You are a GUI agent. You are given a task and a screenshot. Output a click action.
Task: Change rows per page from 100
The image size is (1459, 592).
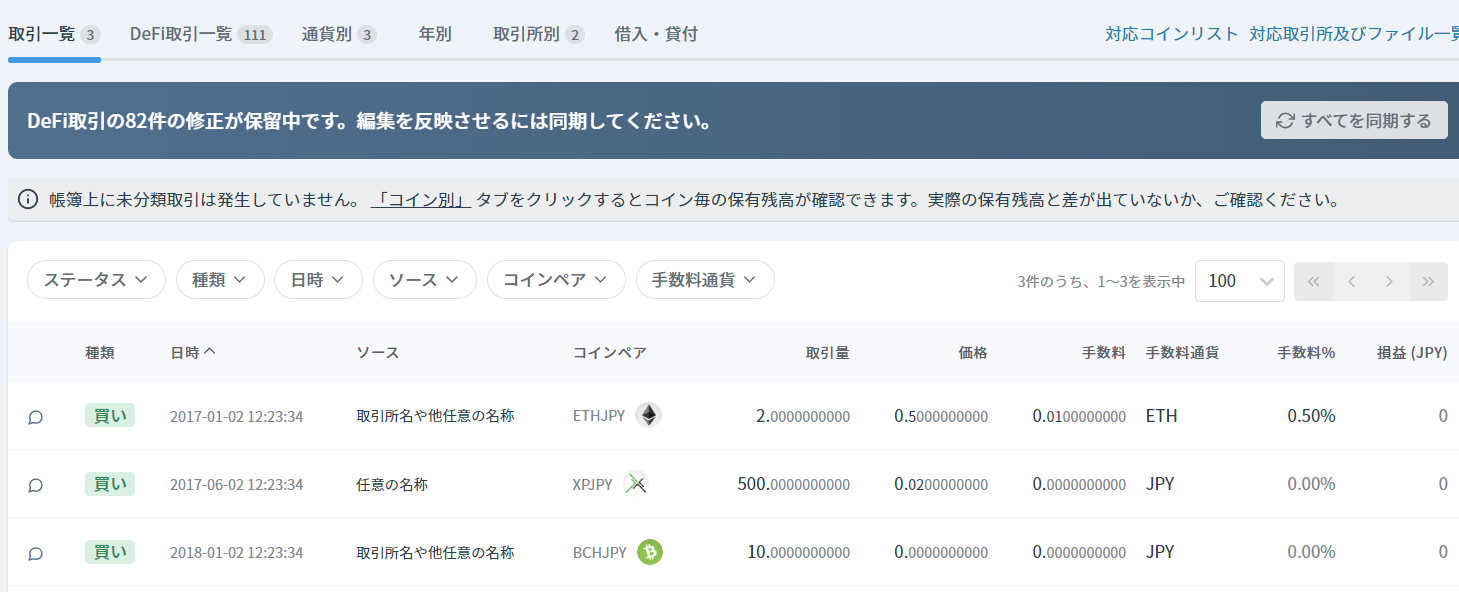click(x=1240, y=281)
